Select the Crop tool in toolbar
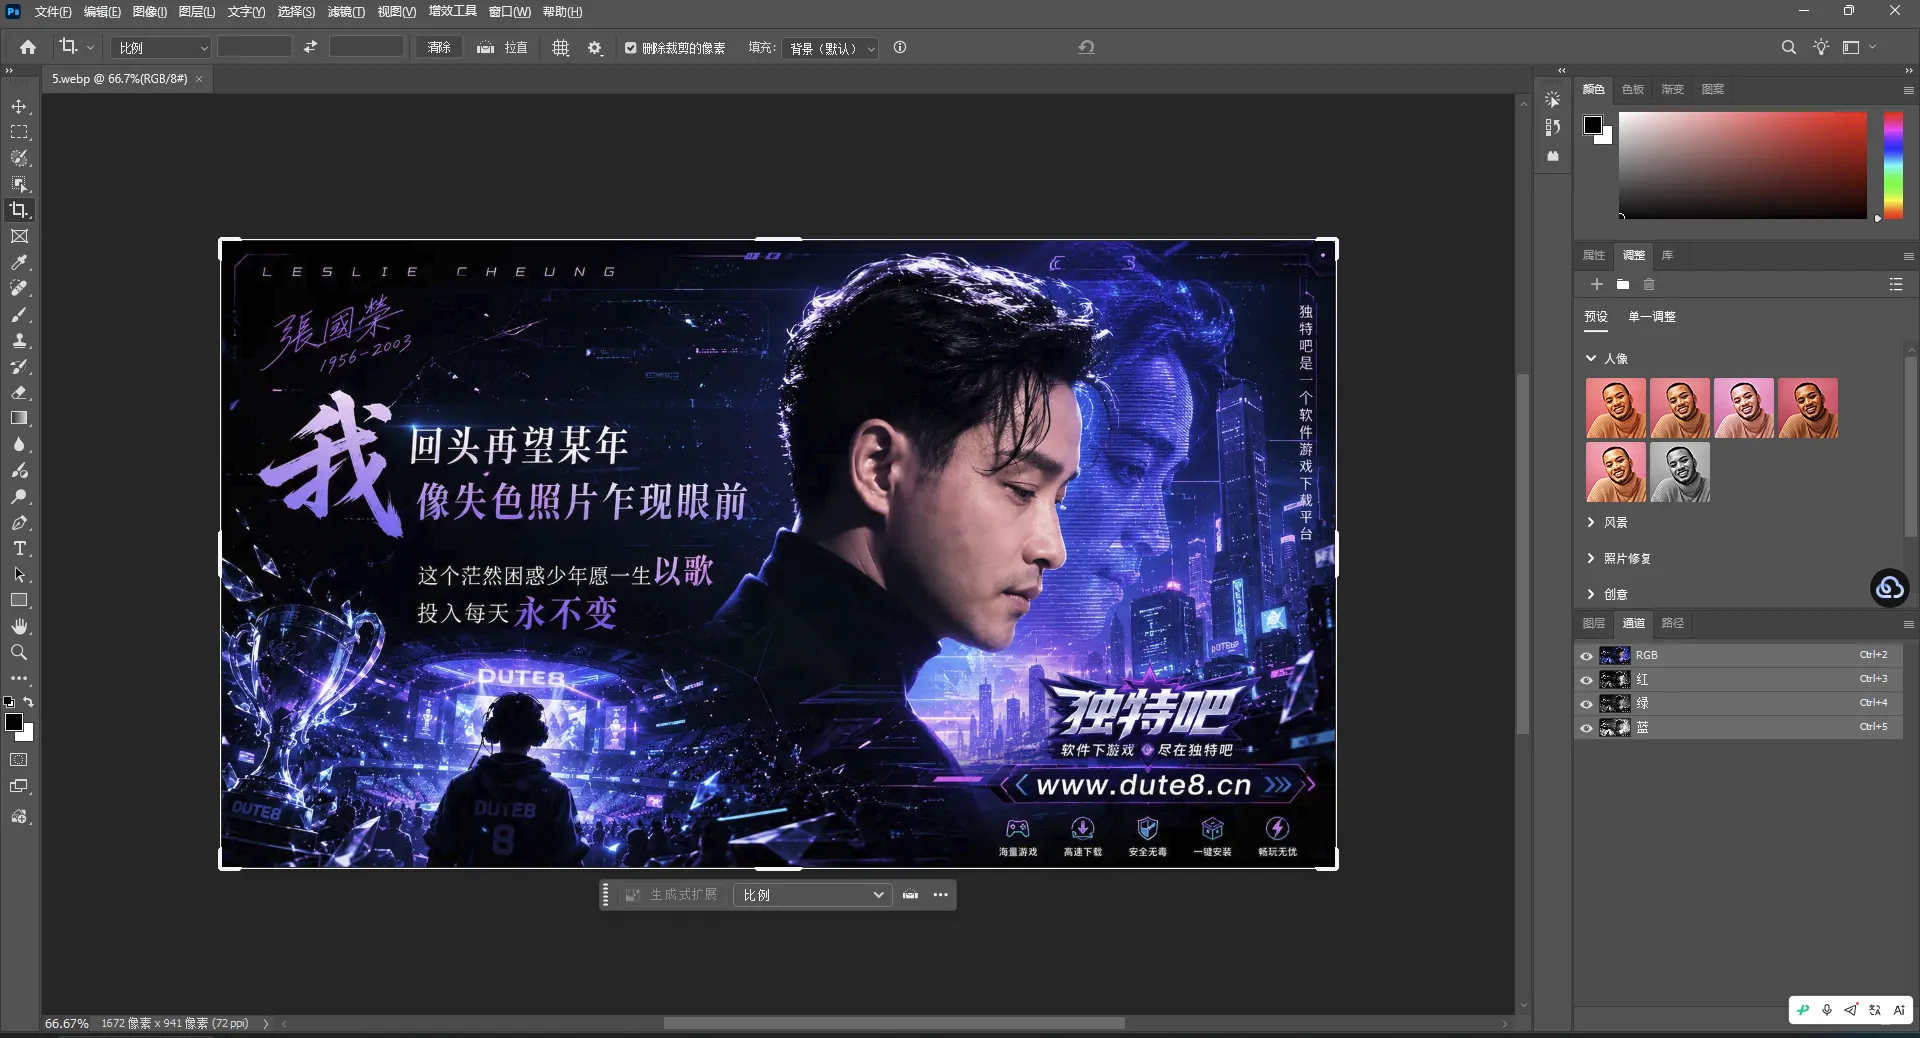The height and width of the screenshot is (1038, 1920). 19,210
